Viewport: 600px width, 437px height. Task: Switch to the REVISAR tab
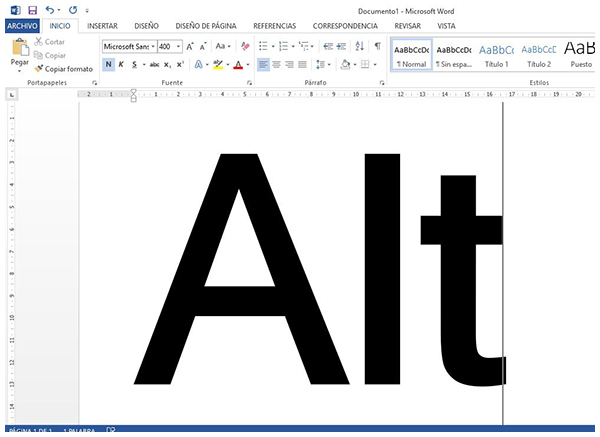pos(408,26)
